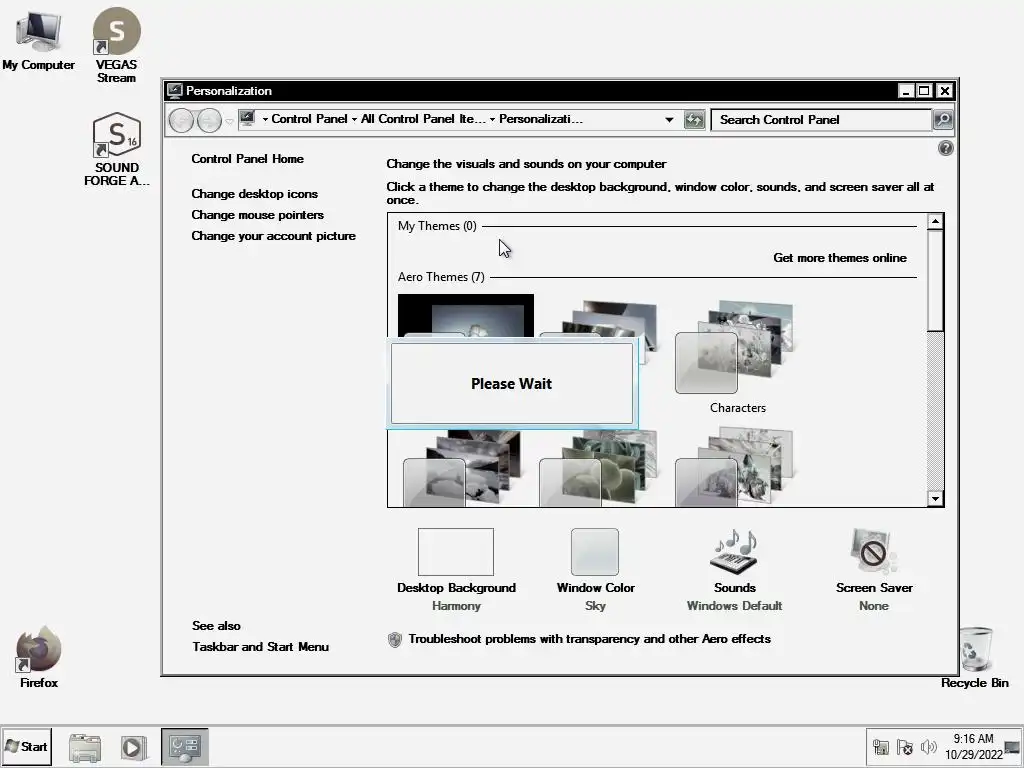The height and width of the screenshot is (768, 1024).
Task: Click the Aero Themes (7) header
Action: pos(441,277)
